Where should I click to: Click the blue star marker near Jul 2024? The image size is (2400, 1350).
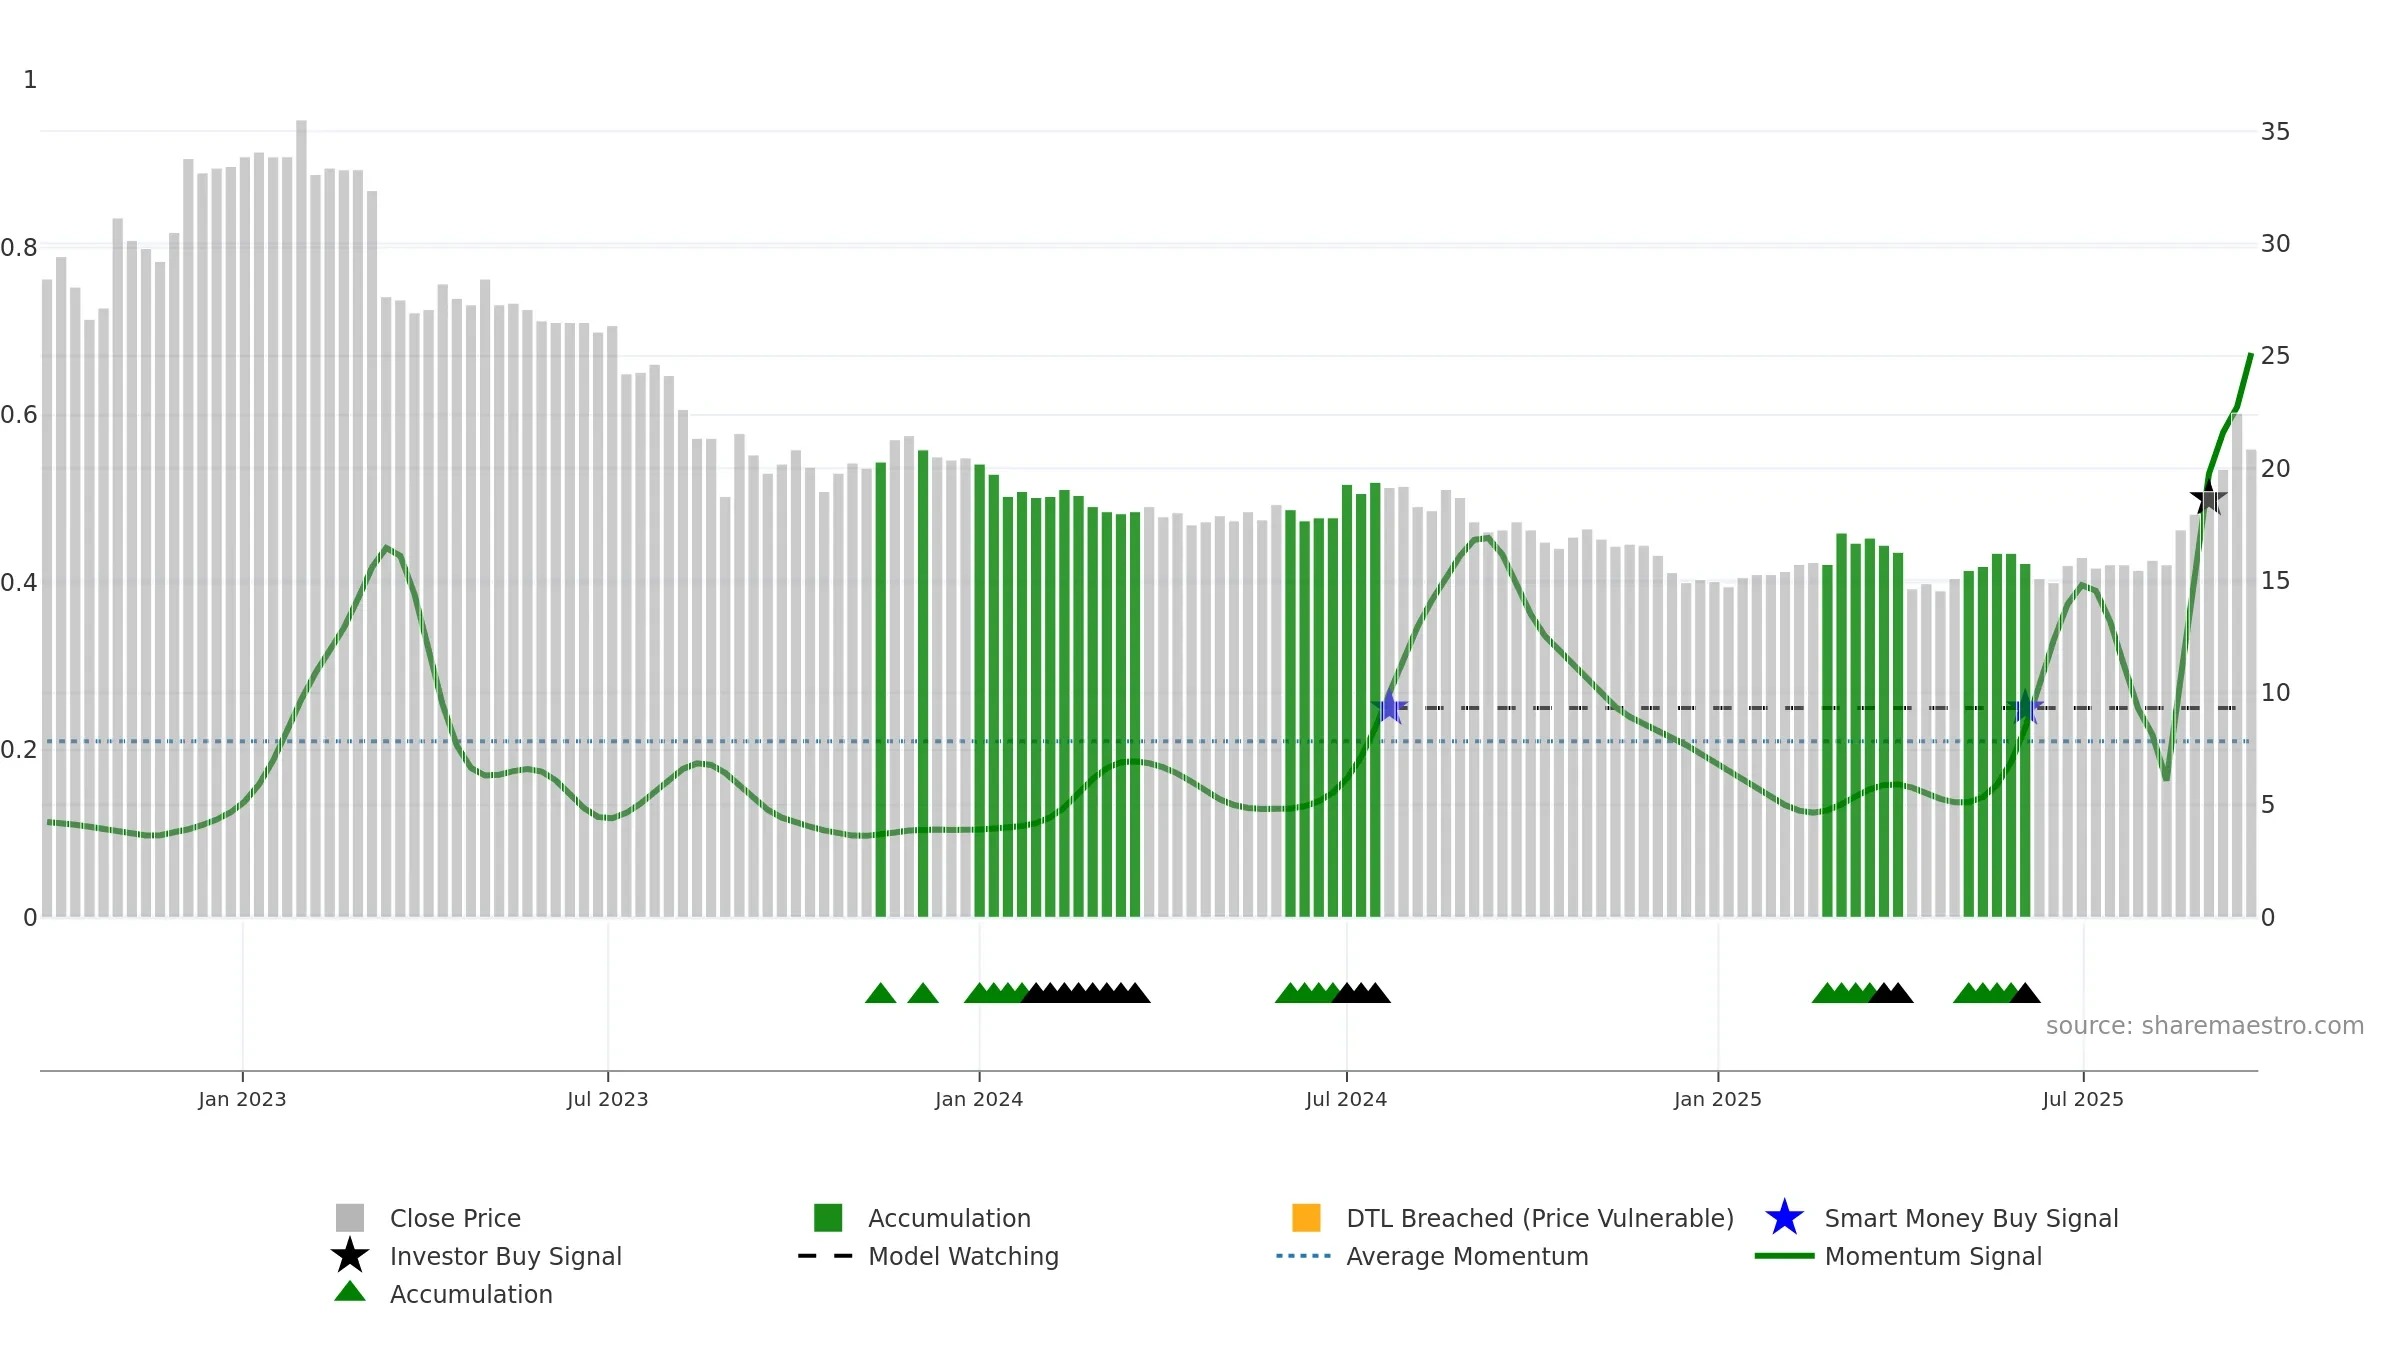[x=1389, y=707]
